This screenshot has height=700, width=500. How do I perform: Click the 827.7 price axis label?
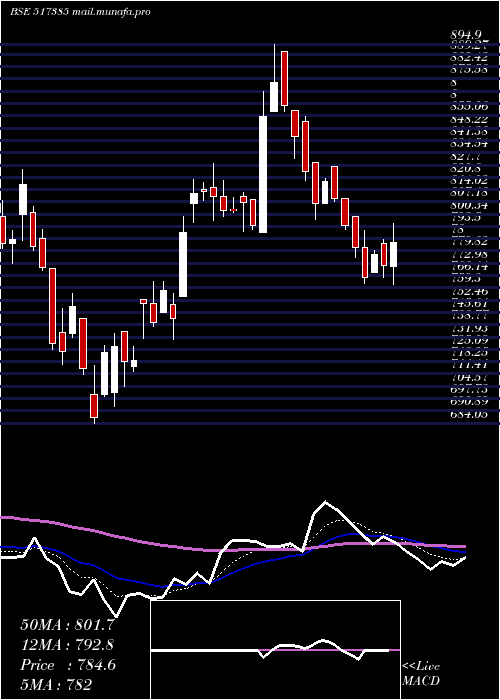pyautogui.click(x=464, y=157)
